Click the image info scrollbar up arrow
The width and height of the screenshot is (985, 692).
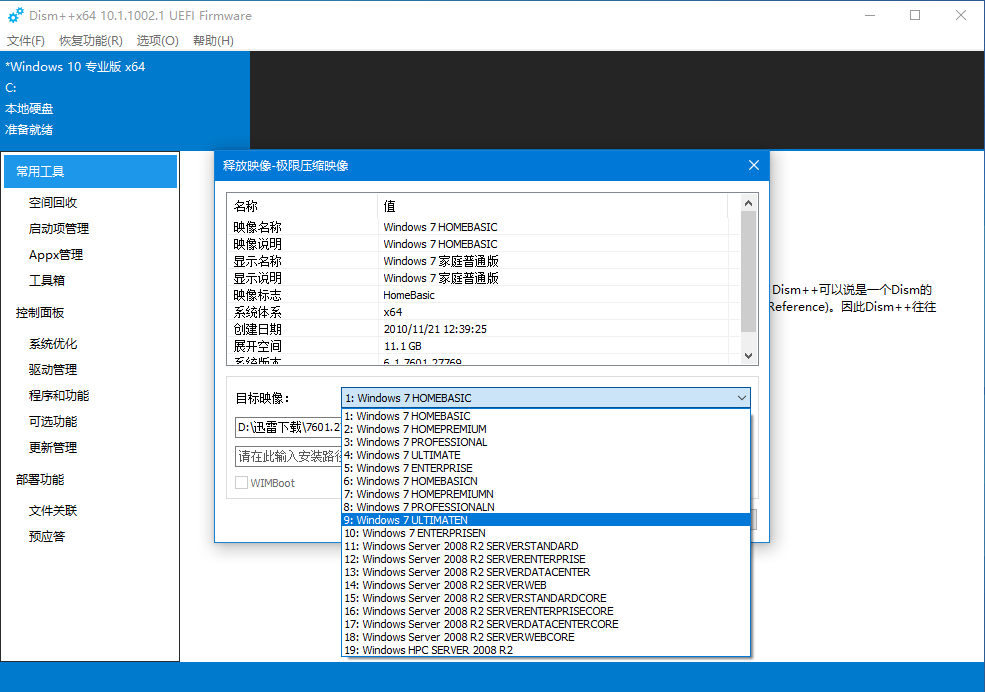[x=748, y=203]
